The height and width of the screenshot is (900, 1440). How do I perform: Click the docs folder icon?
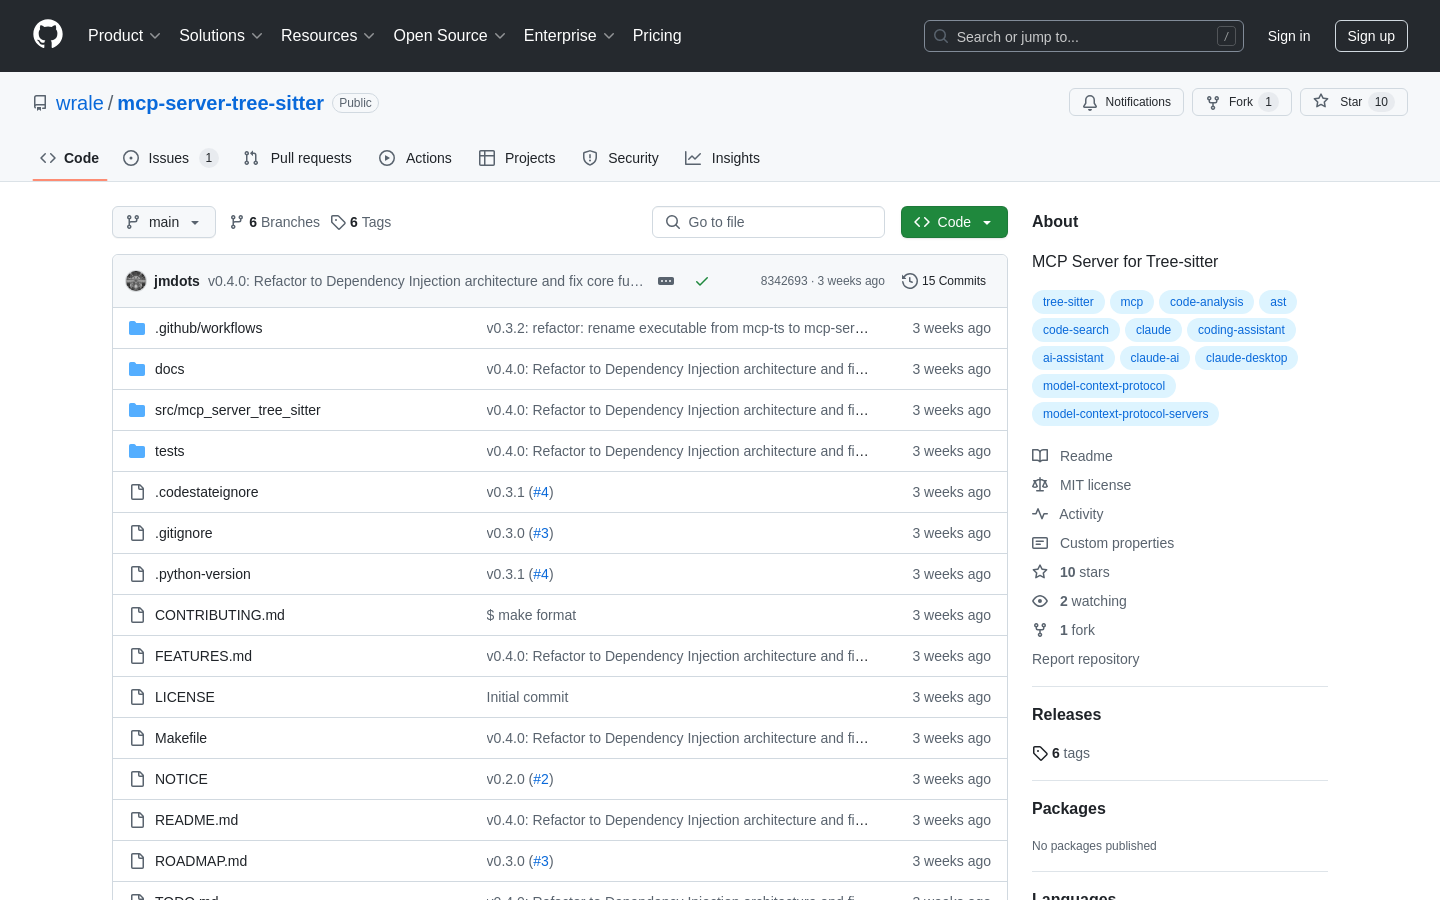137,369
